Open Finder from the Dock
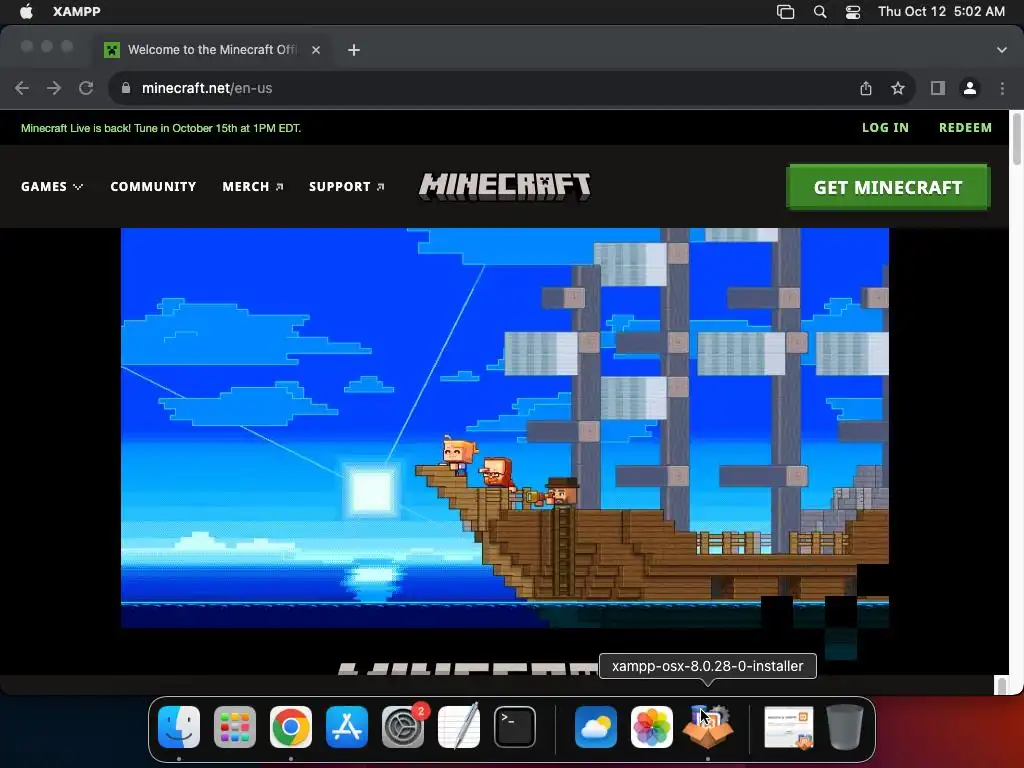 pos(179,727)
